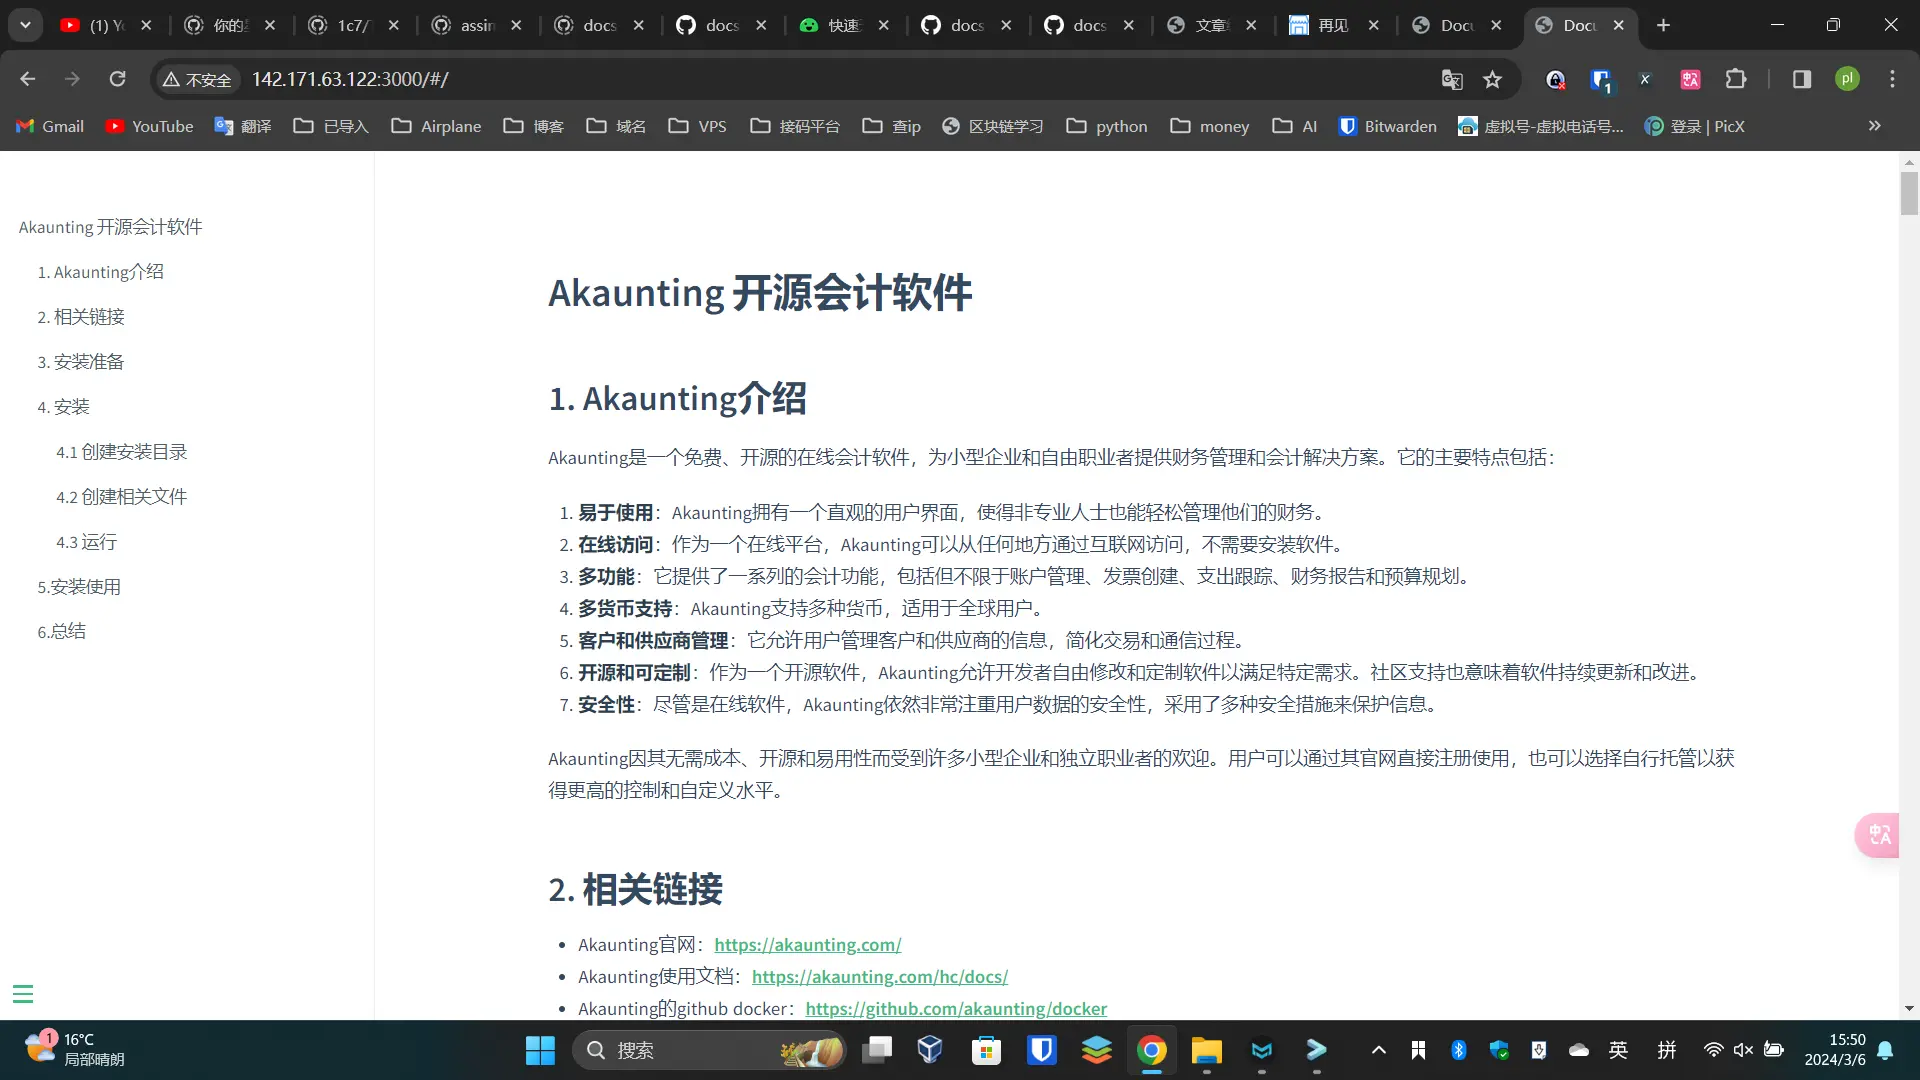Open the 登录 | PicX bookmark

coord(1694,126)
